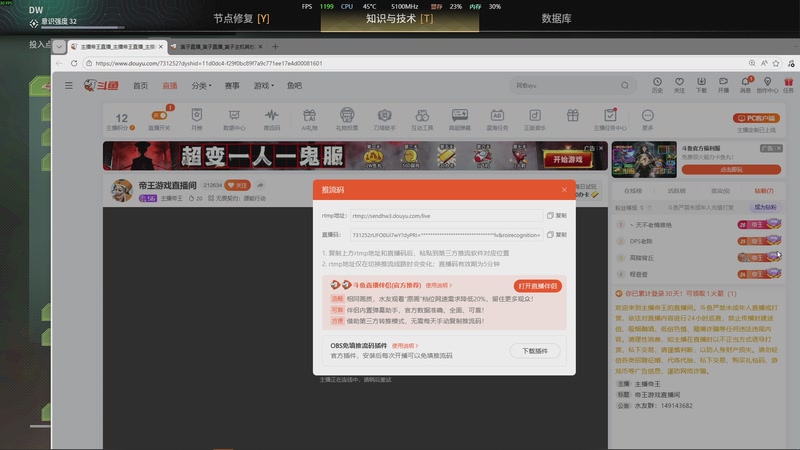800x450 pixels.
Task: Click the rtmp address field
Action: tap(446, 216)
